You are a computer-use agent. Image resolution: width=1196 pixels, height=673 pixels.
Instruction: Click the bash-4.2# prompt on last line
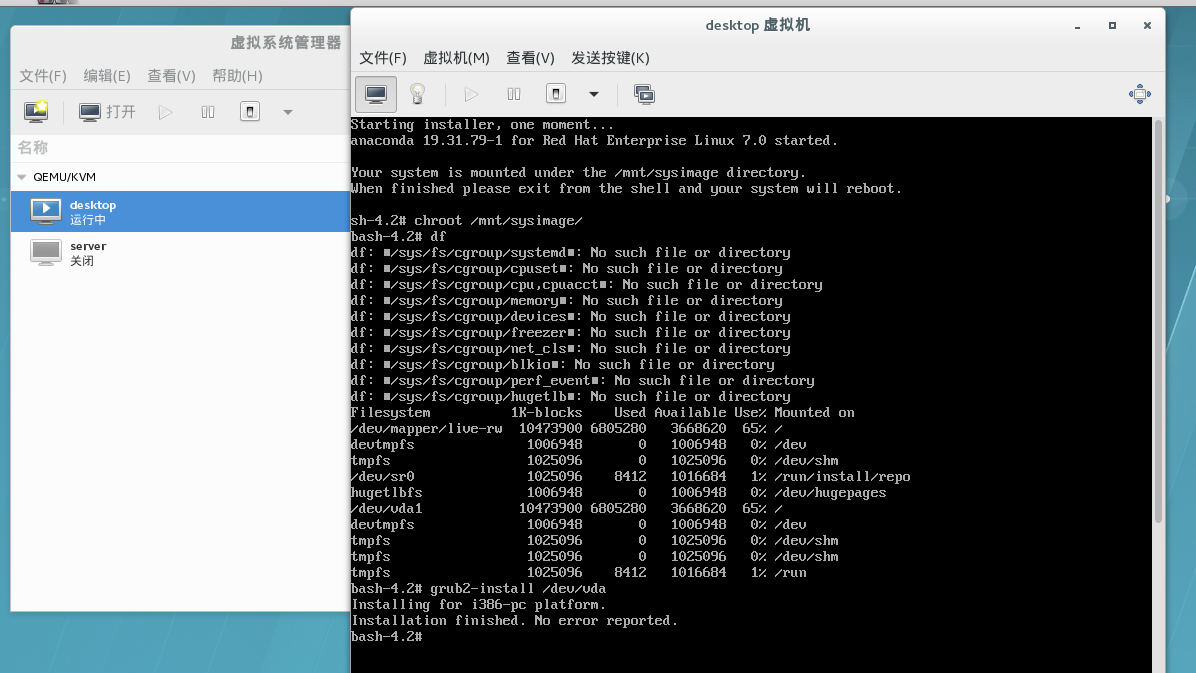(387, 636)
